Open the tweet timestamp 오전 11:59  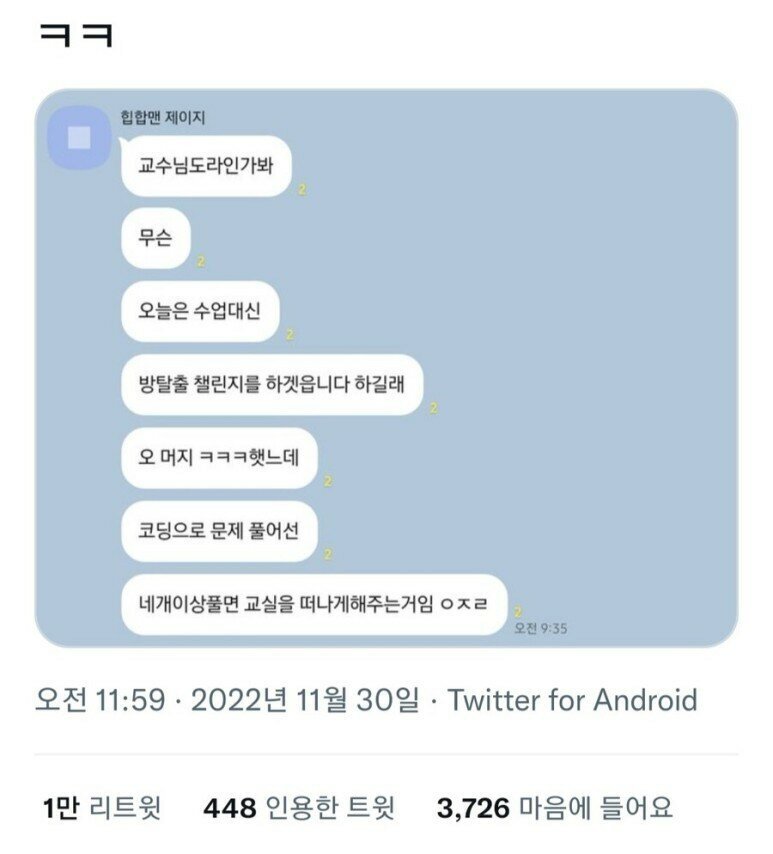[99, 700]
